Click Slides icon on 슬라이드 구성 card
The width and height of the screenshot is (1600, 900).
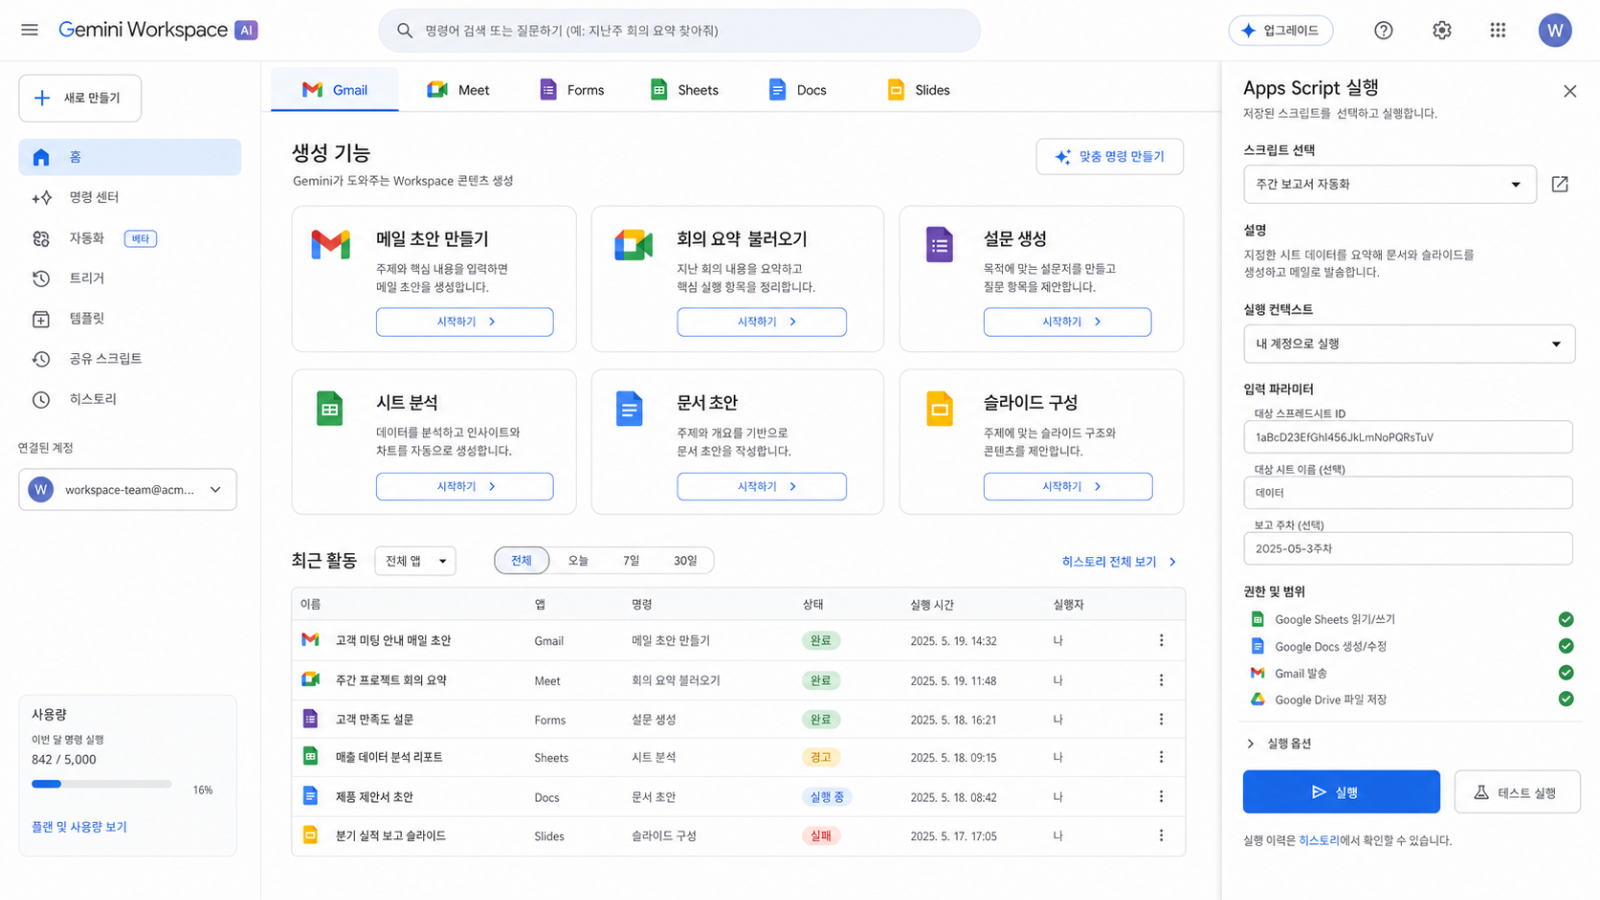point(939,408)
